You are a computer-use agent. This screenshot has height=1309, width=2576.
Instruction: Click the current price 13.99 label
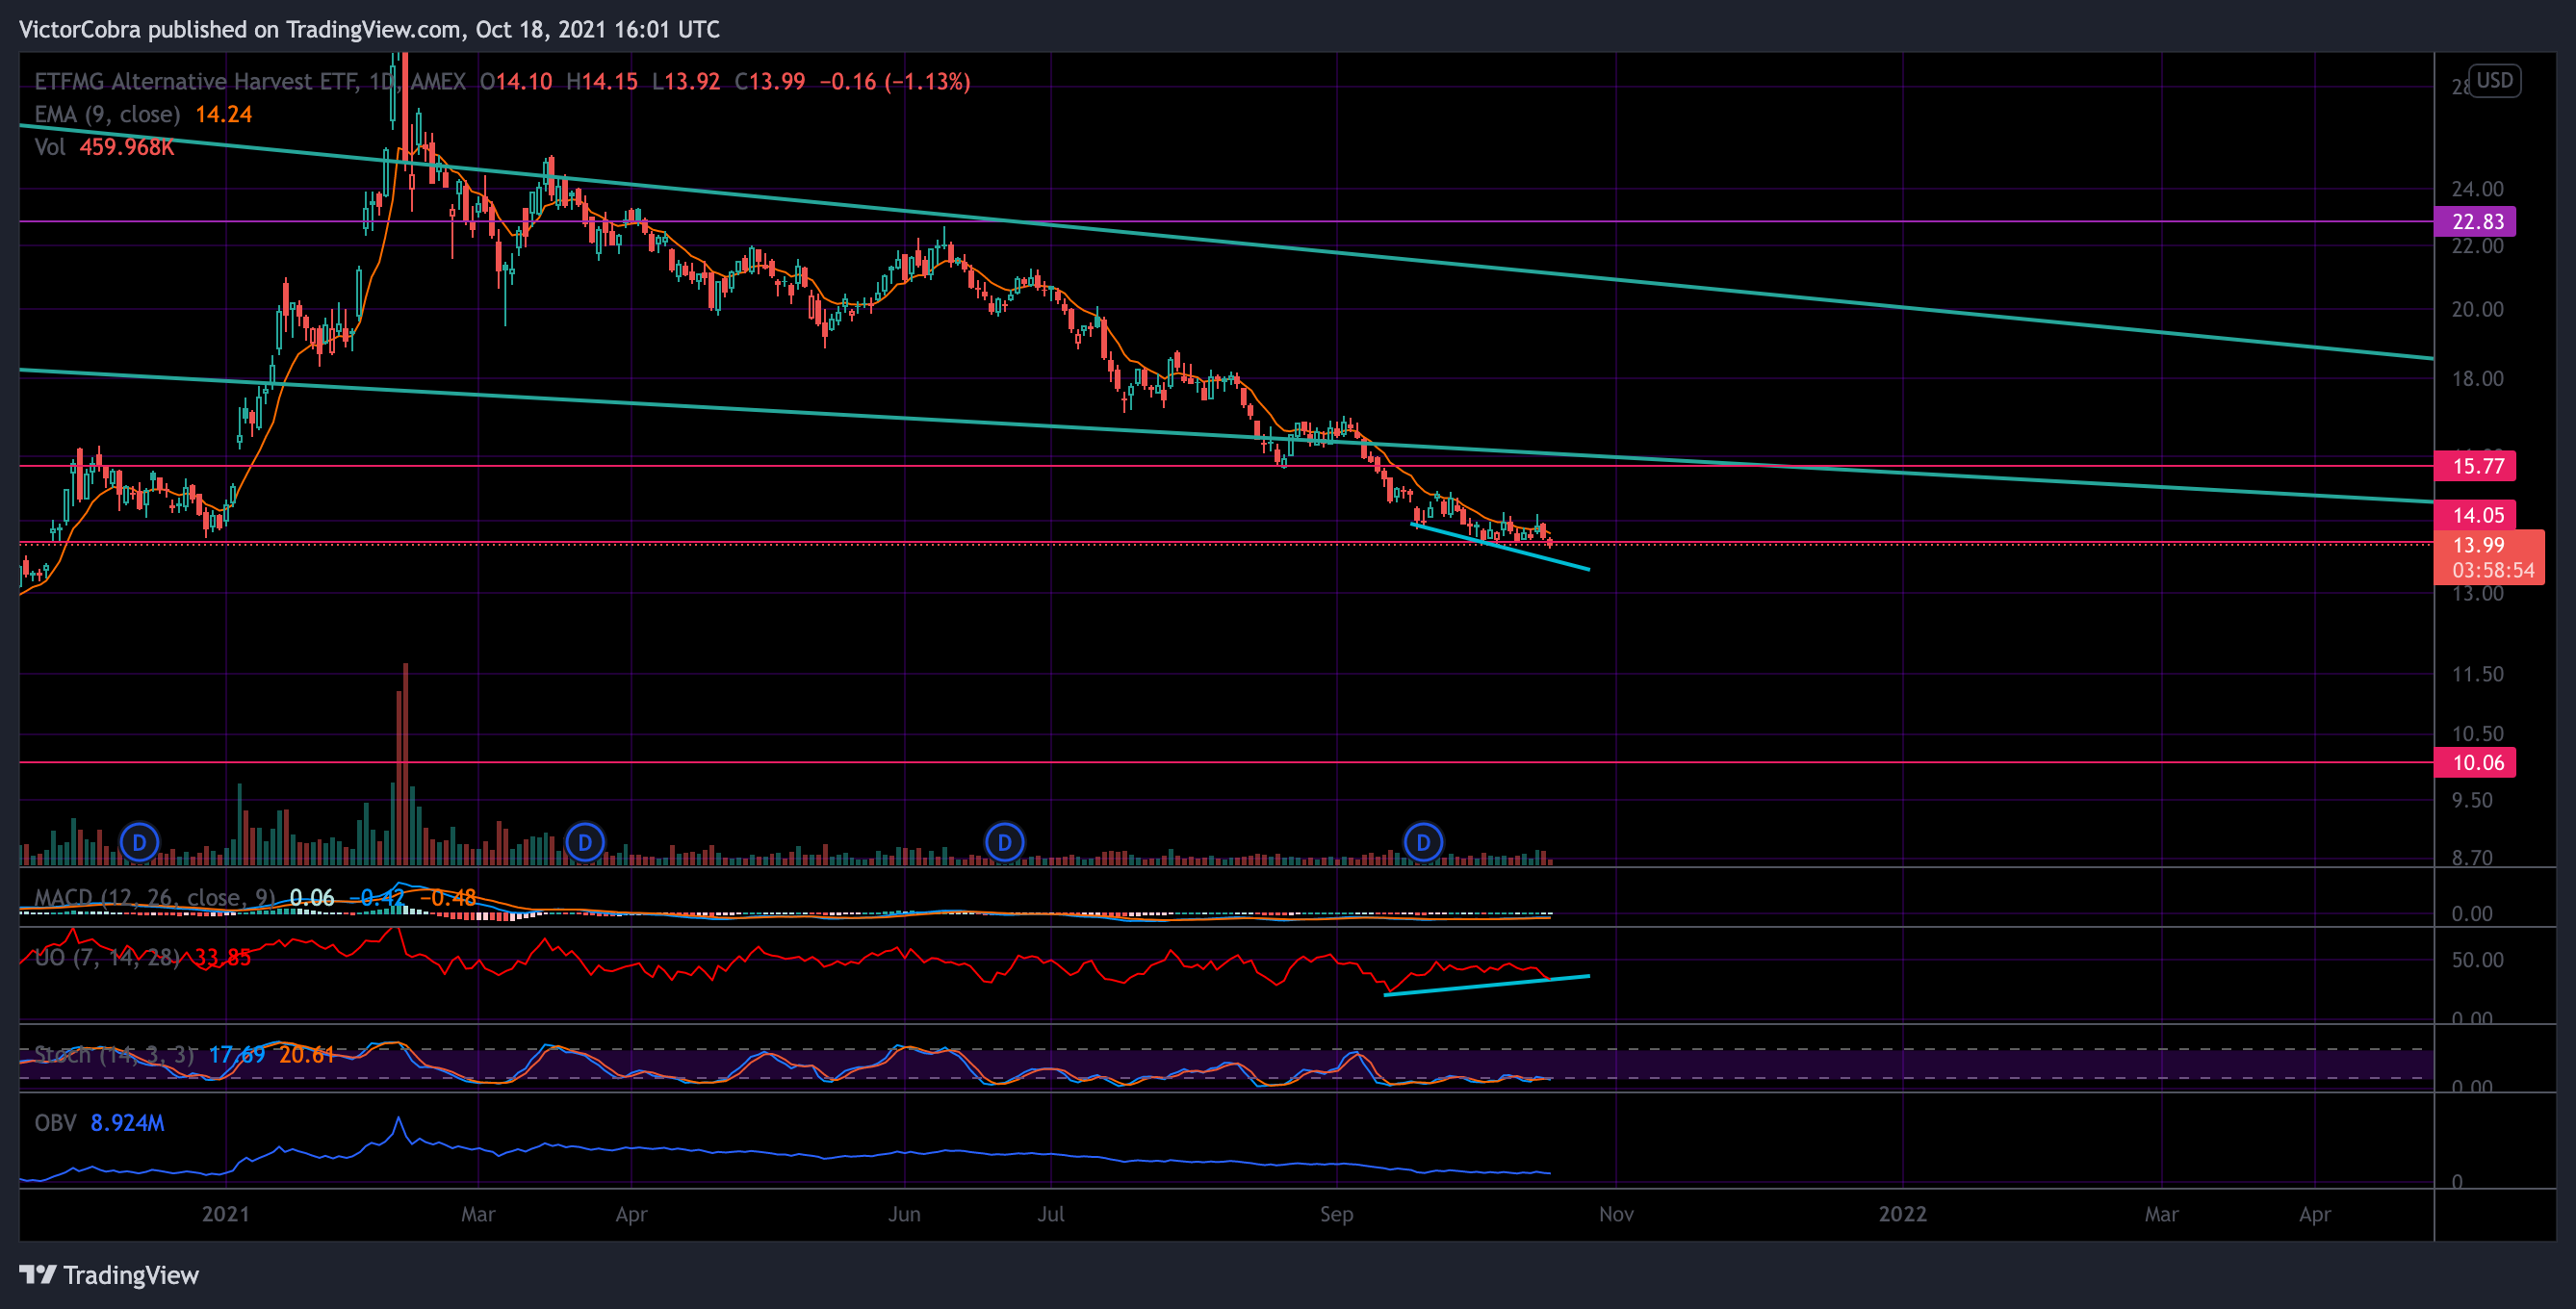tap(2479, 545)
